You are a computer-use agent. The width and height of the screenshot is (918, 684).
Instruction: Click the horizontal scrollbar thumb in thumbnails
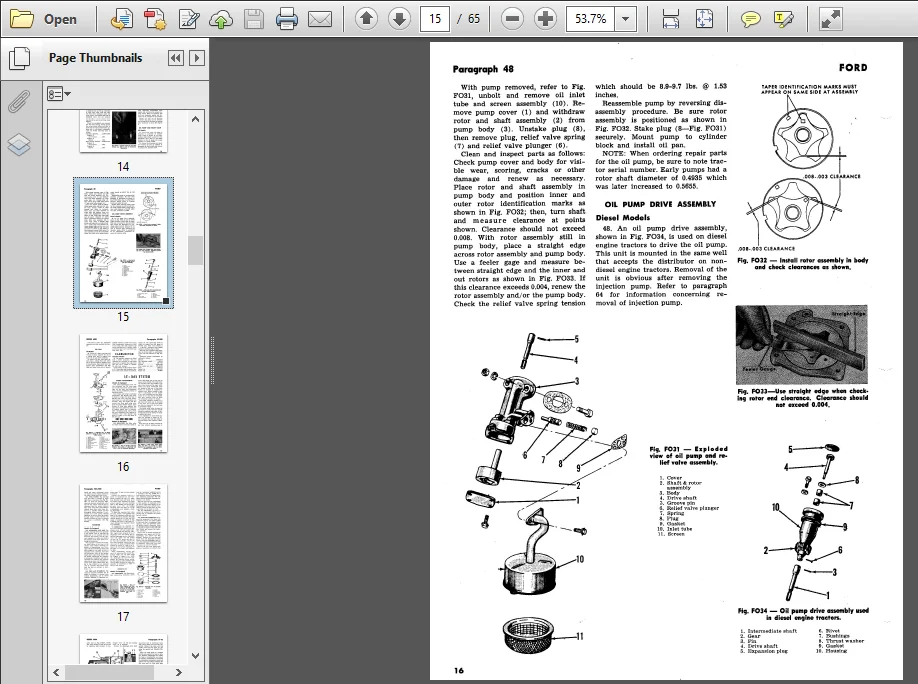109,672
